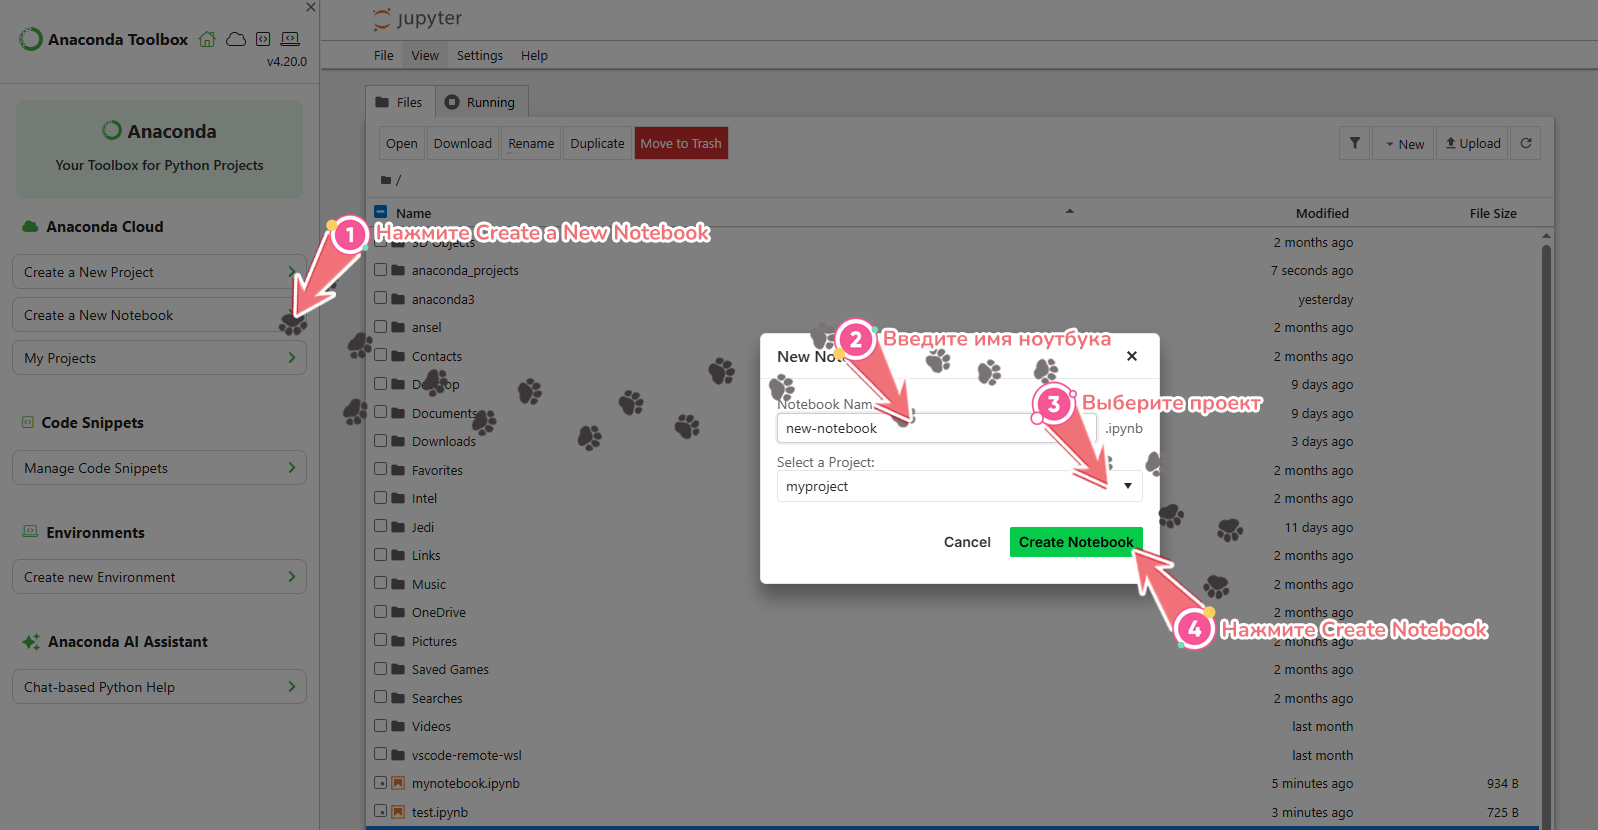Open the Select a Project dropdown
The image size is (1598, 830).
pyautogui.click(x=958, y=486)
